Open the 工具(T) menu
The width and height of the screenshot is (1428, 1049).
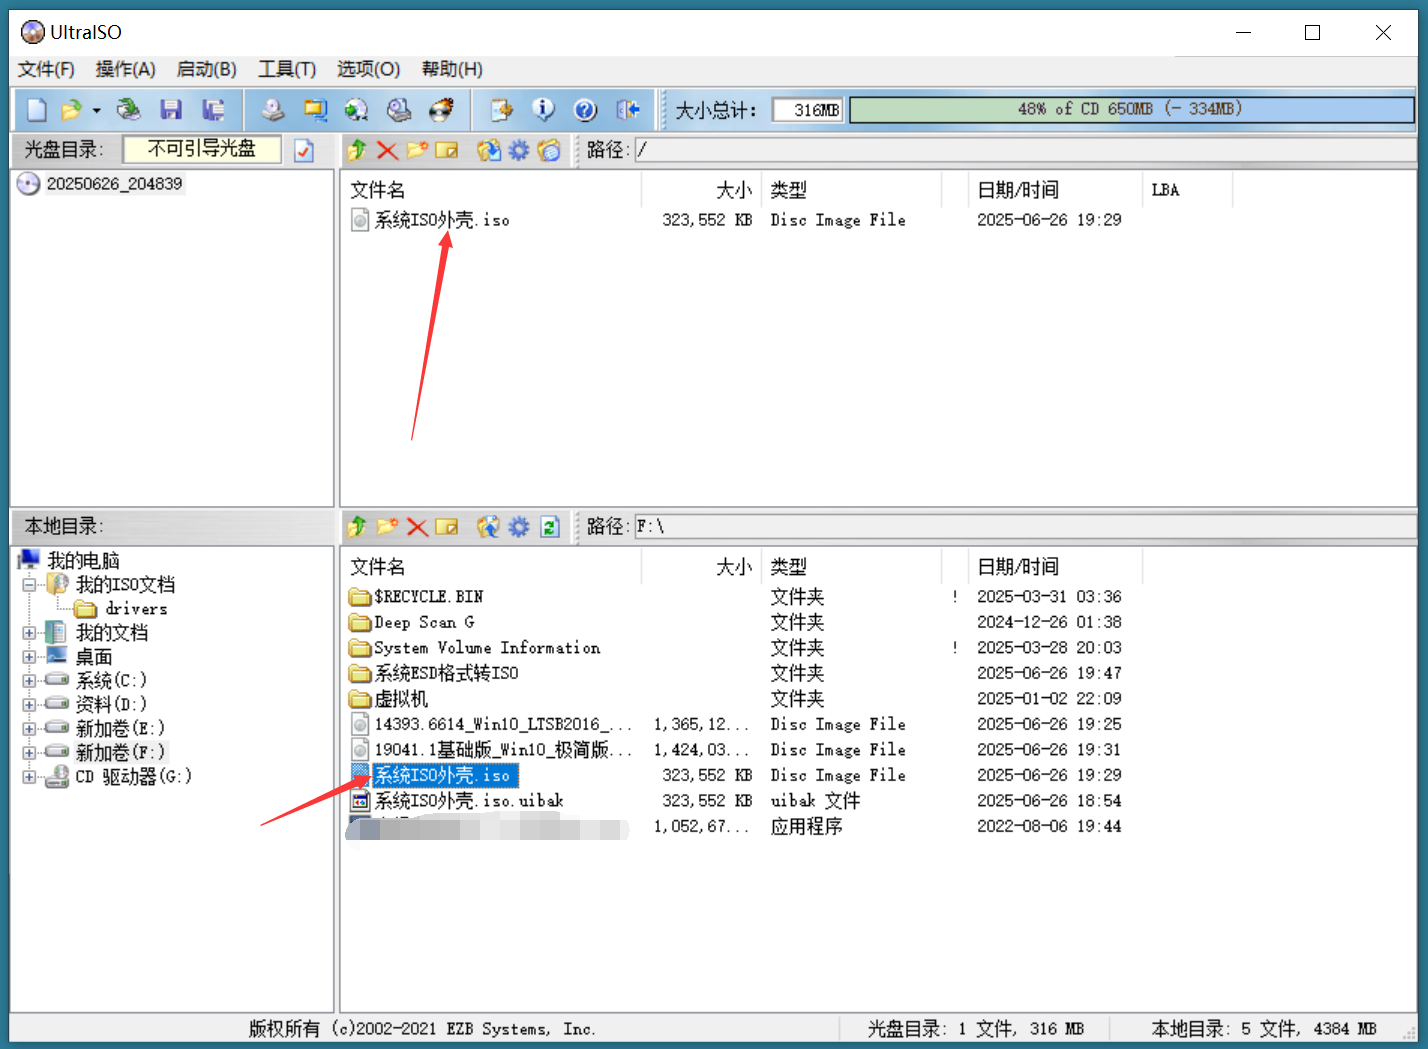pos(287,69)
